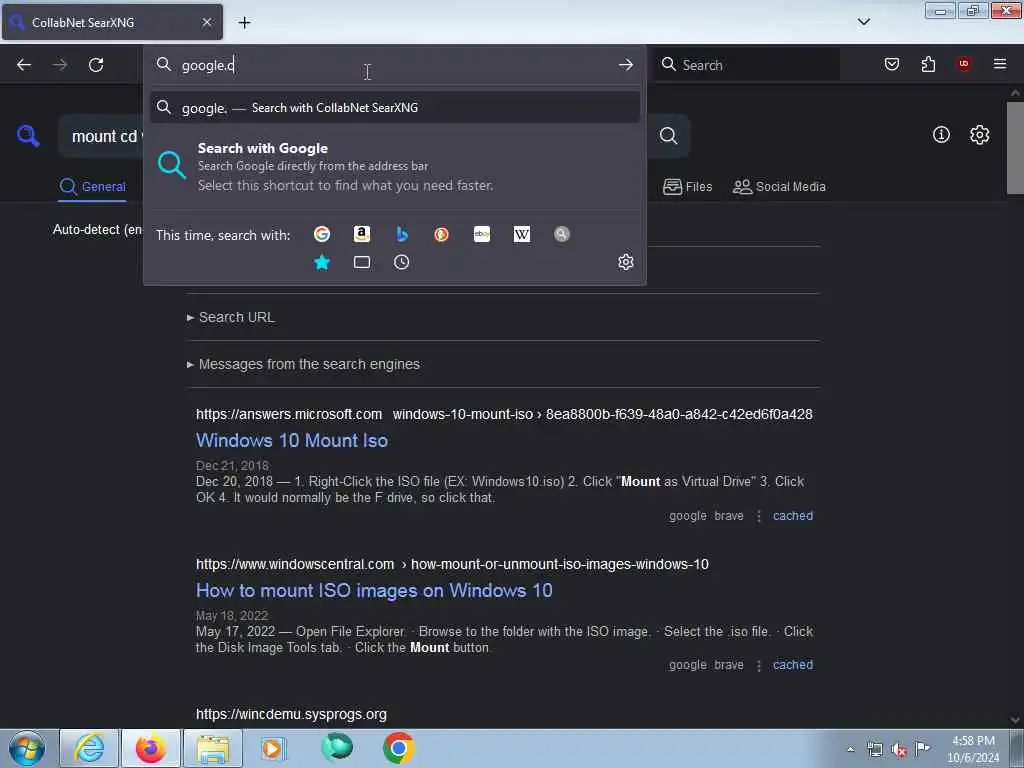Switch to the Social Media tab

point(779,187)
